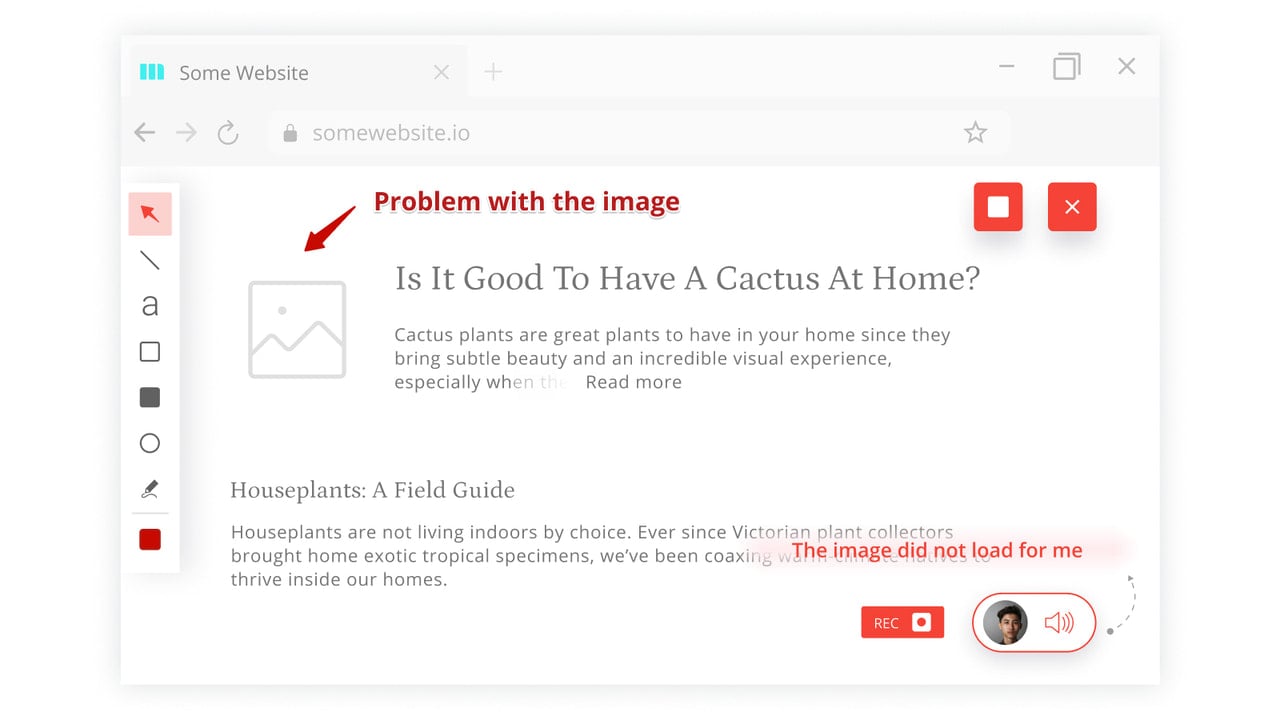Screen dimensions: 1280x720
Task: Mute the microphone speaker icon
Action: coord(1059,623)
